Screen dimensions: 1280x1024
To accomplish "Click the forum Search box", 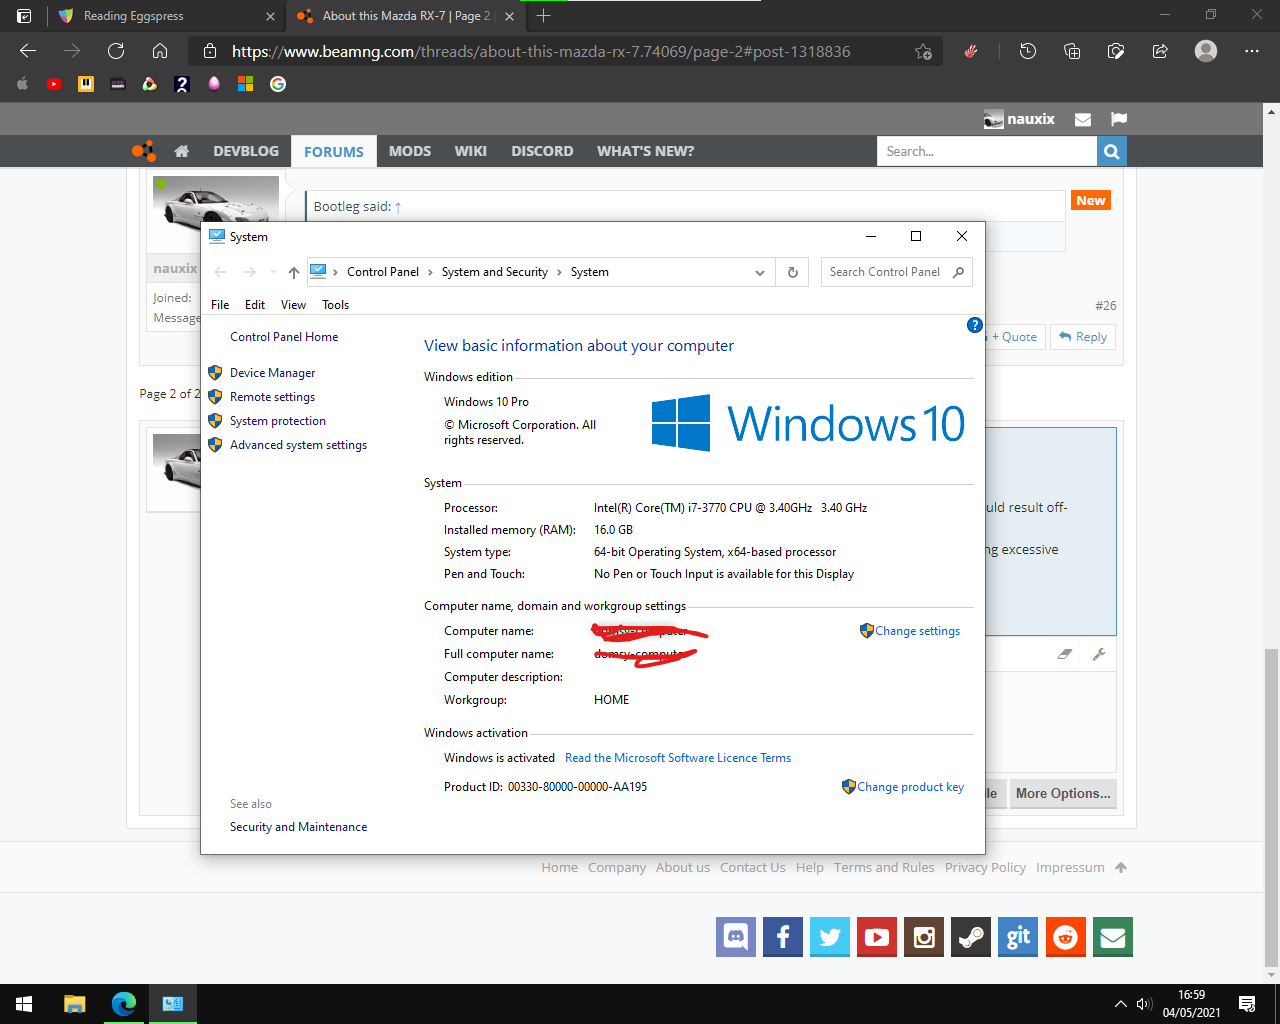I will 987,151.
